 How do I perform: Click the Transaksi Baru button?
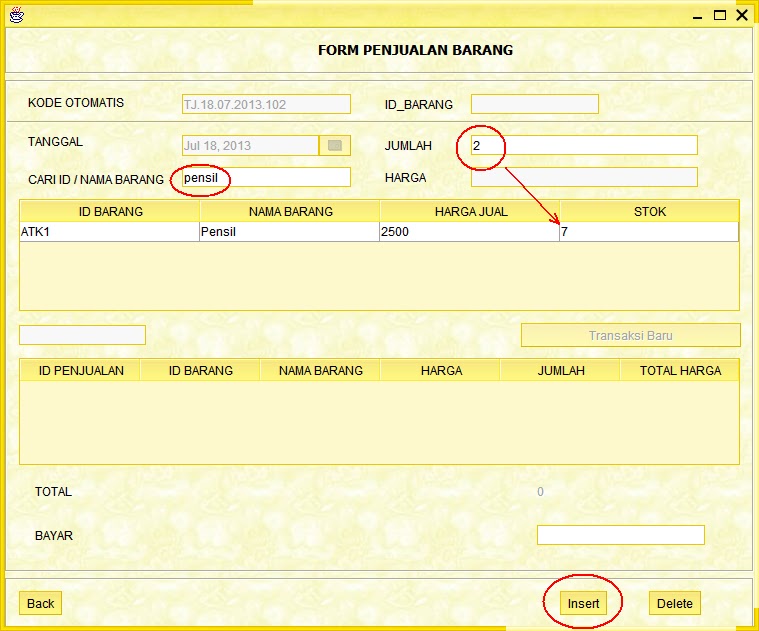click(631, 335)
